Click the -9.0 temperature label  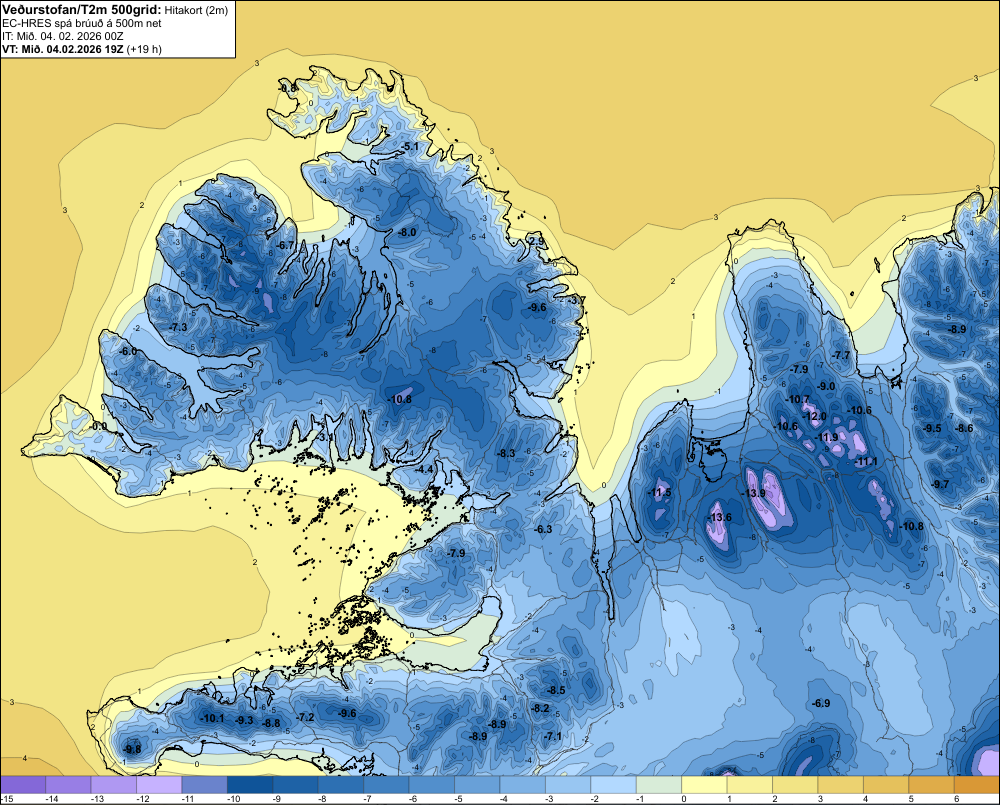pyautogui.click(x=827, y=387)
